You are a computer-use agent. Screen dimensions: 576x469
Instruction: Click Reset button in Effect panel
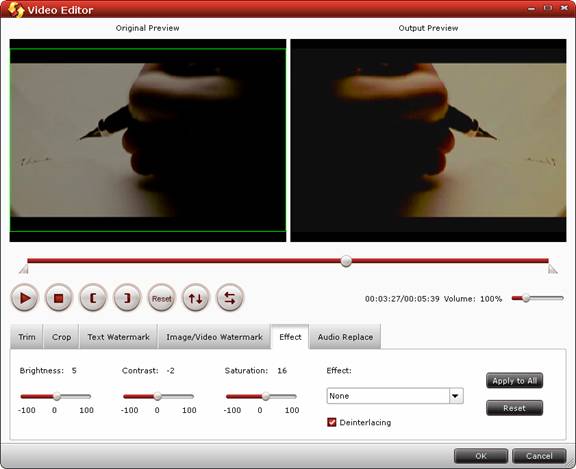point(514,408)
